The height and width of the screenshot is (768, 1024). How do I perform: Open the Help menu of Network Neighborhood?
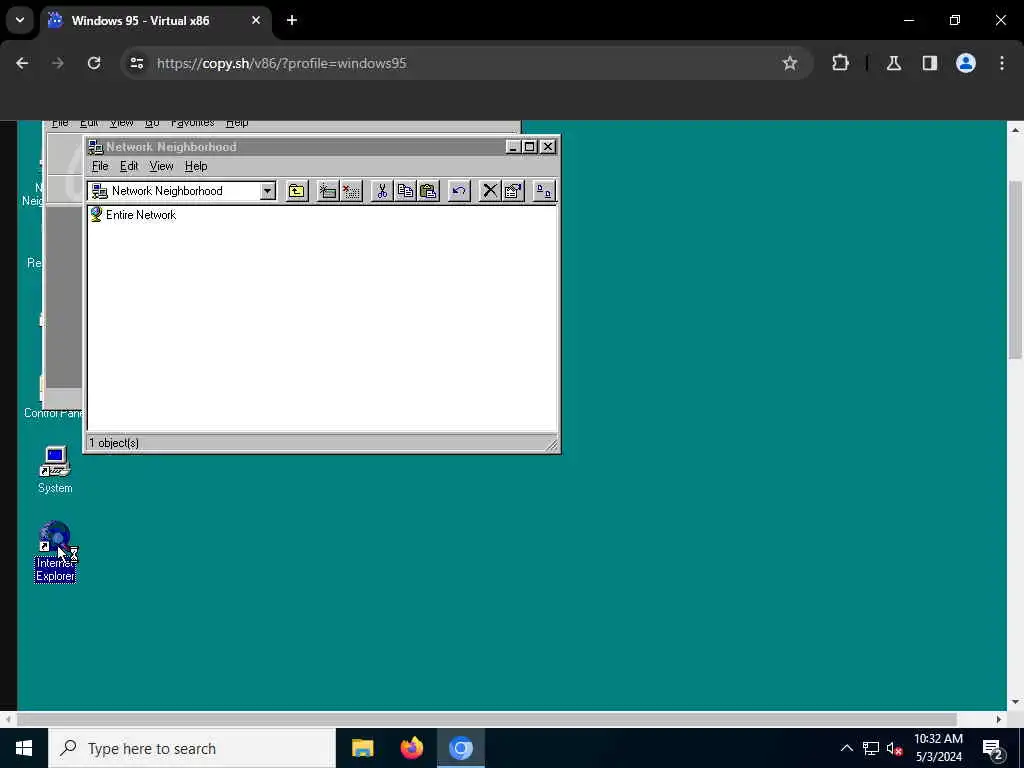[196, 166]
